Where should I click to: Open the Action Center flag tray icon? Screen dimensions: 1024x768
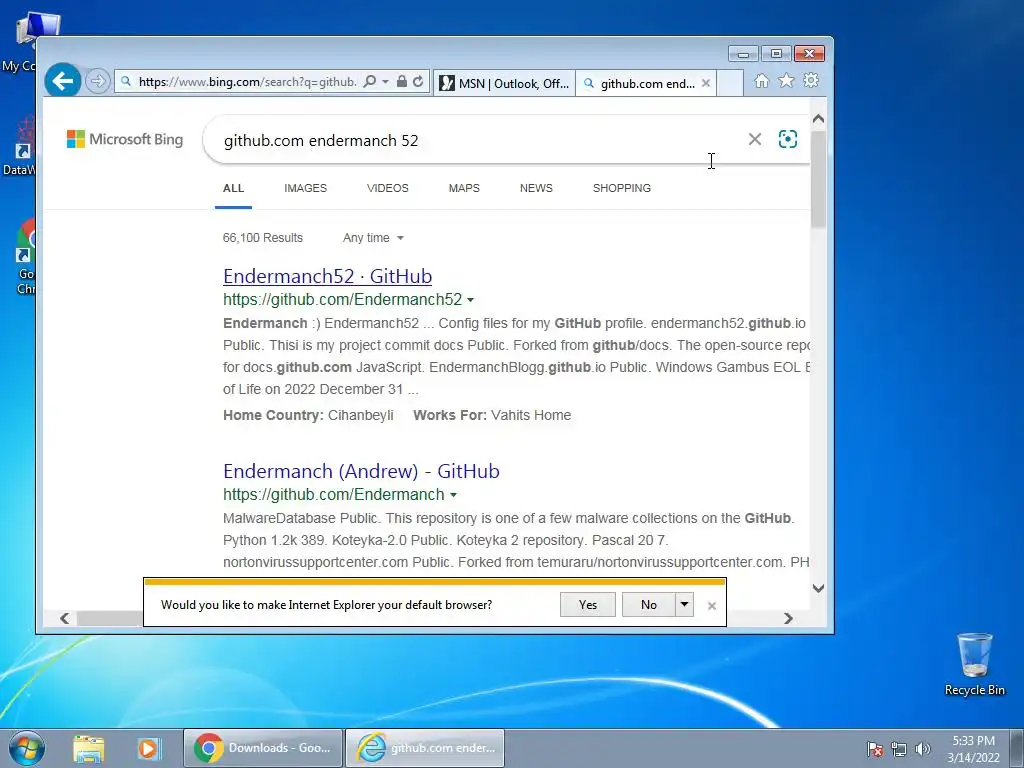click(875, 749)
